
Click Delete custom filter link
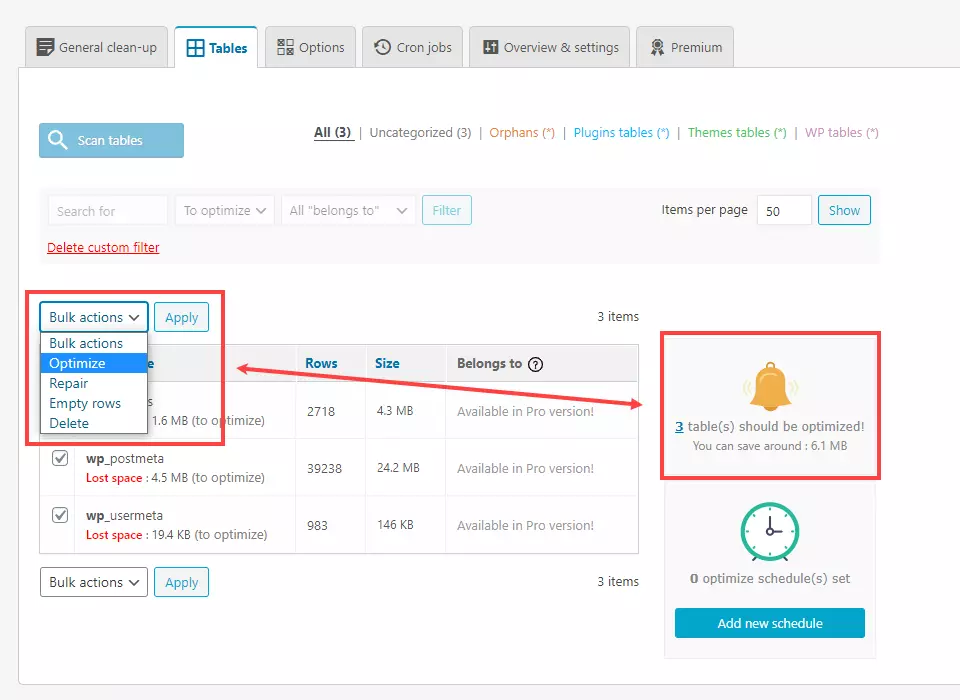(x=103, y=247)
